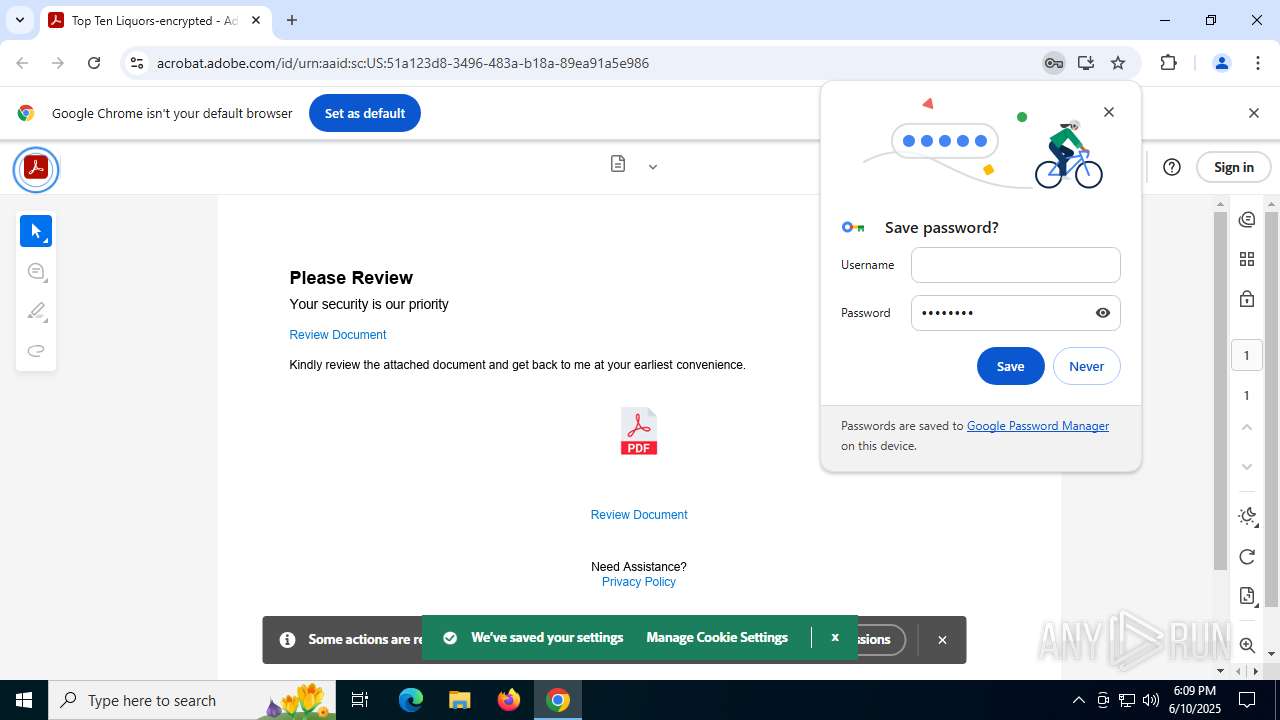Rotate the page view icon

click(1247, 557)
